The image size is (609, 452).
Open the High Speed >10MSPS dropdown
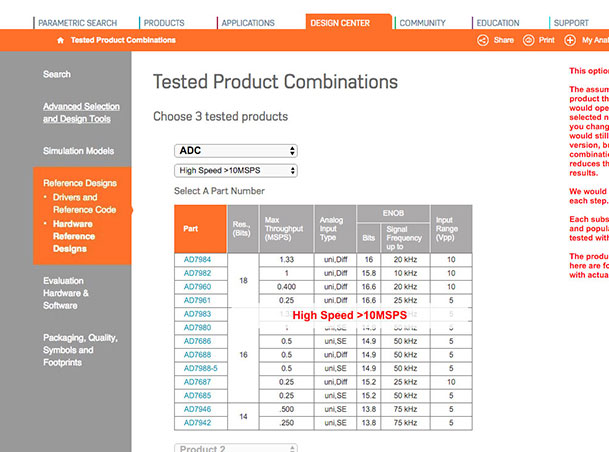click(x=236, y=171)
